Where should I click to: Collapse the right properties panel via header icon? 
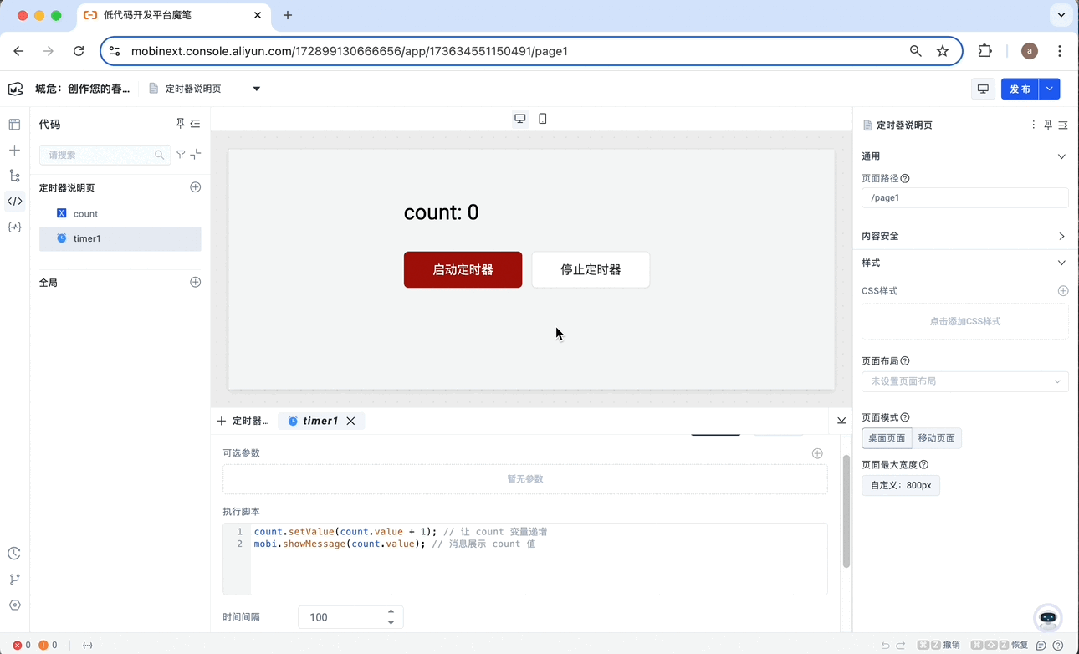pos(1063,125)
